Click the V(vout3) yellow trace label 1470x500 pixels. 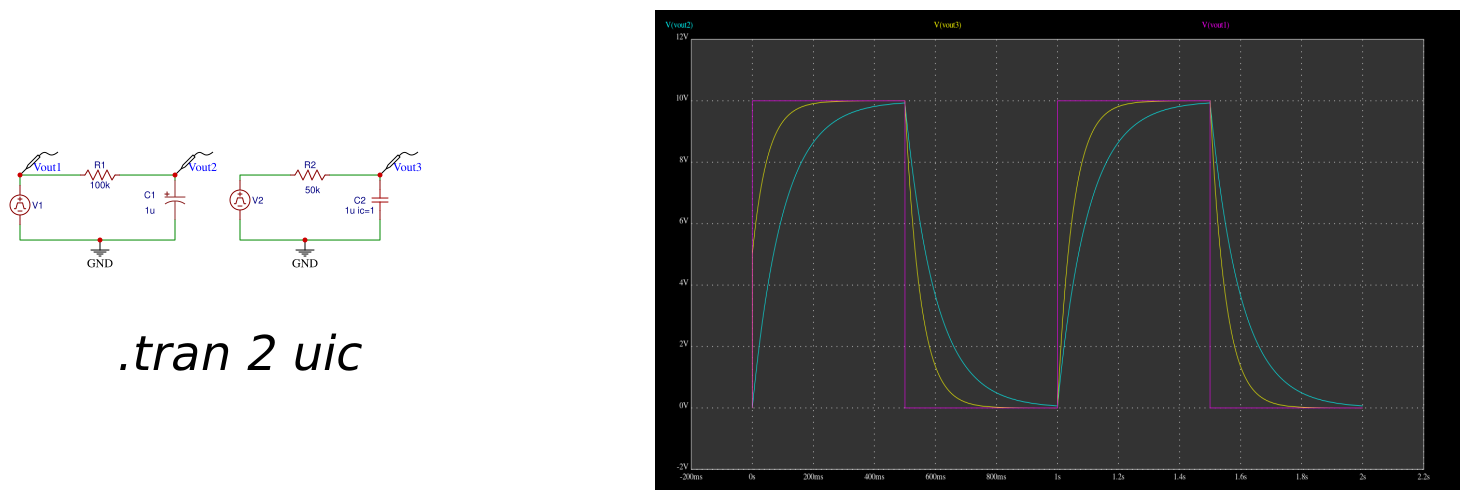pyautogui.click(x=947, y=24)
